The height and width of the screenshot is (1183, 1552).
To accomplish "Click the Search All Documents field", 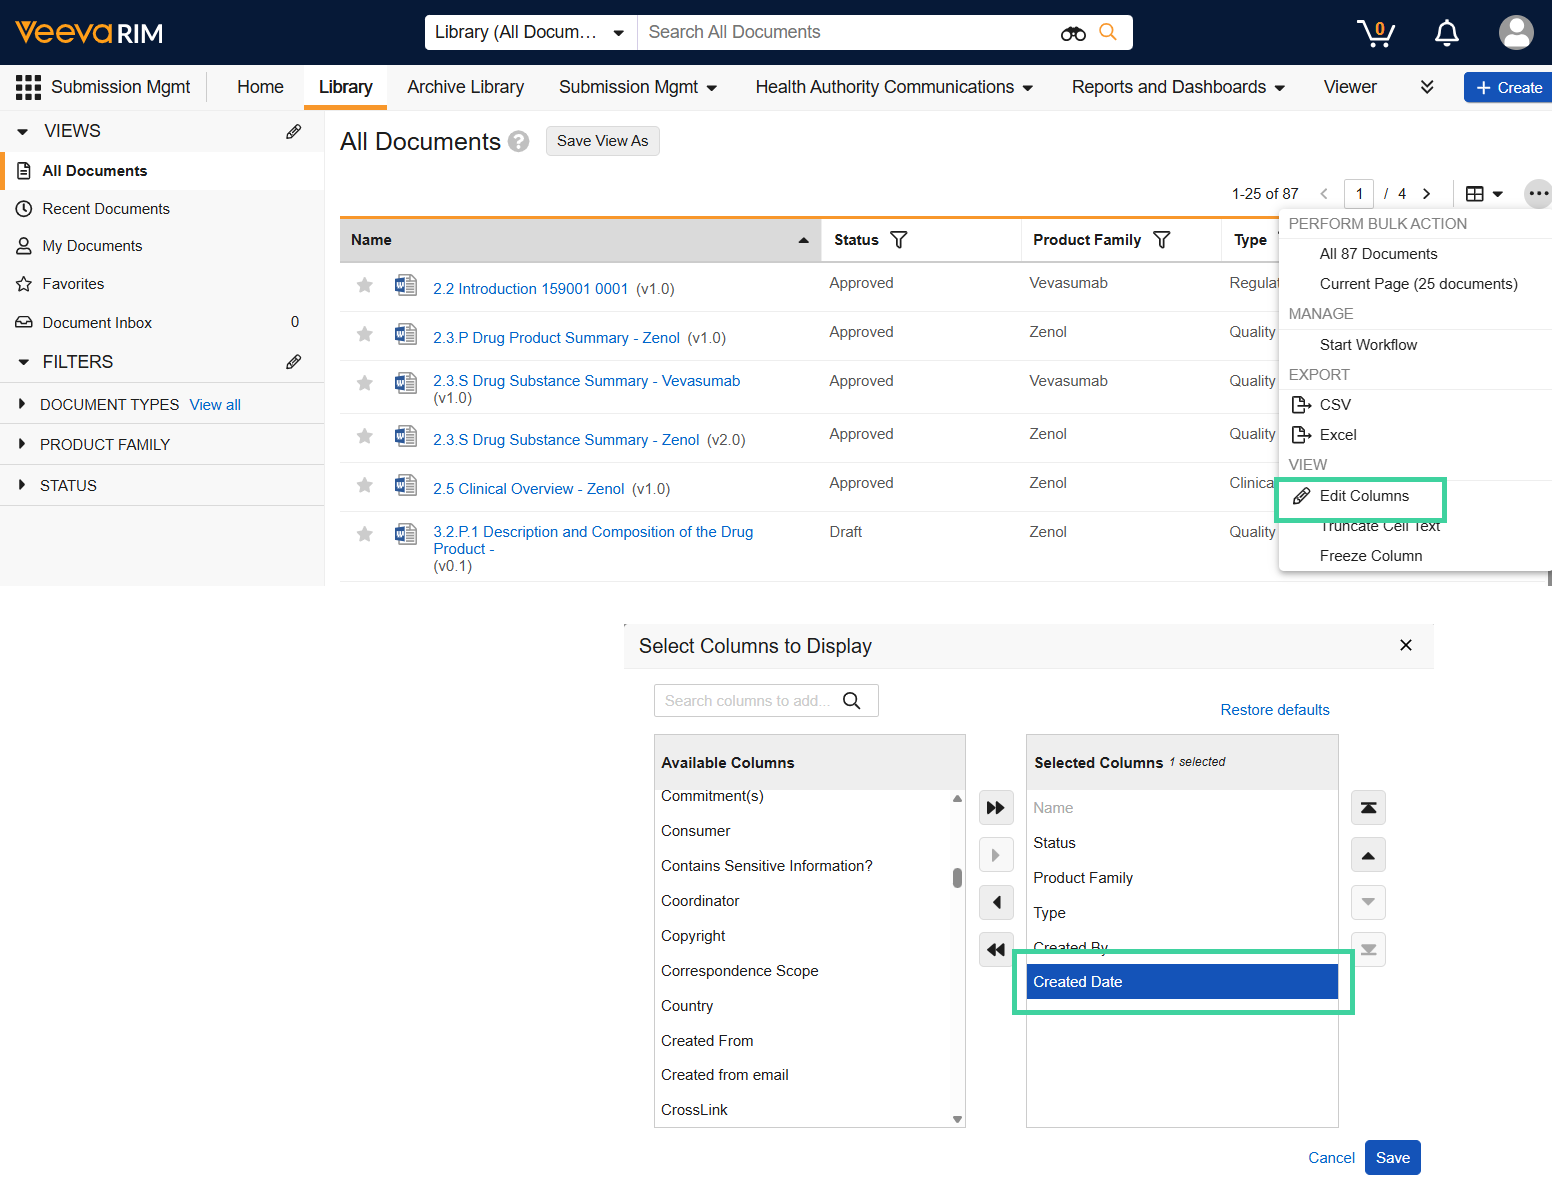I will [x=850, y=32].
